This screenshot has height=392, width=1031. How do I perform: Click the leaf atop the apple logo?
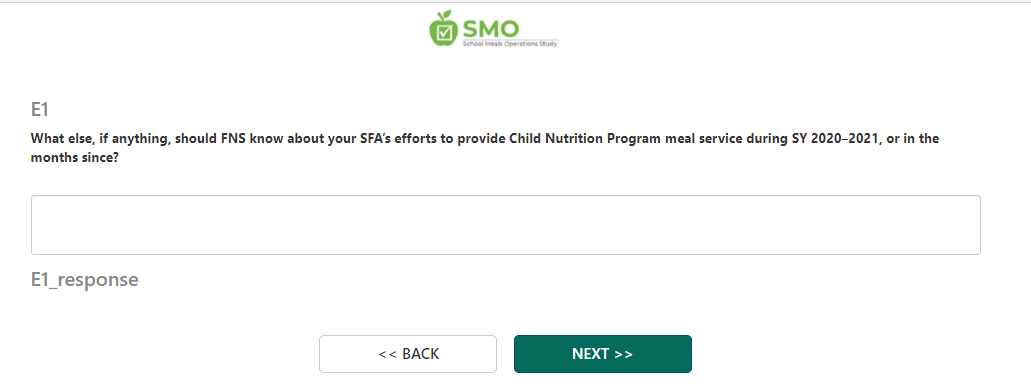448,14
